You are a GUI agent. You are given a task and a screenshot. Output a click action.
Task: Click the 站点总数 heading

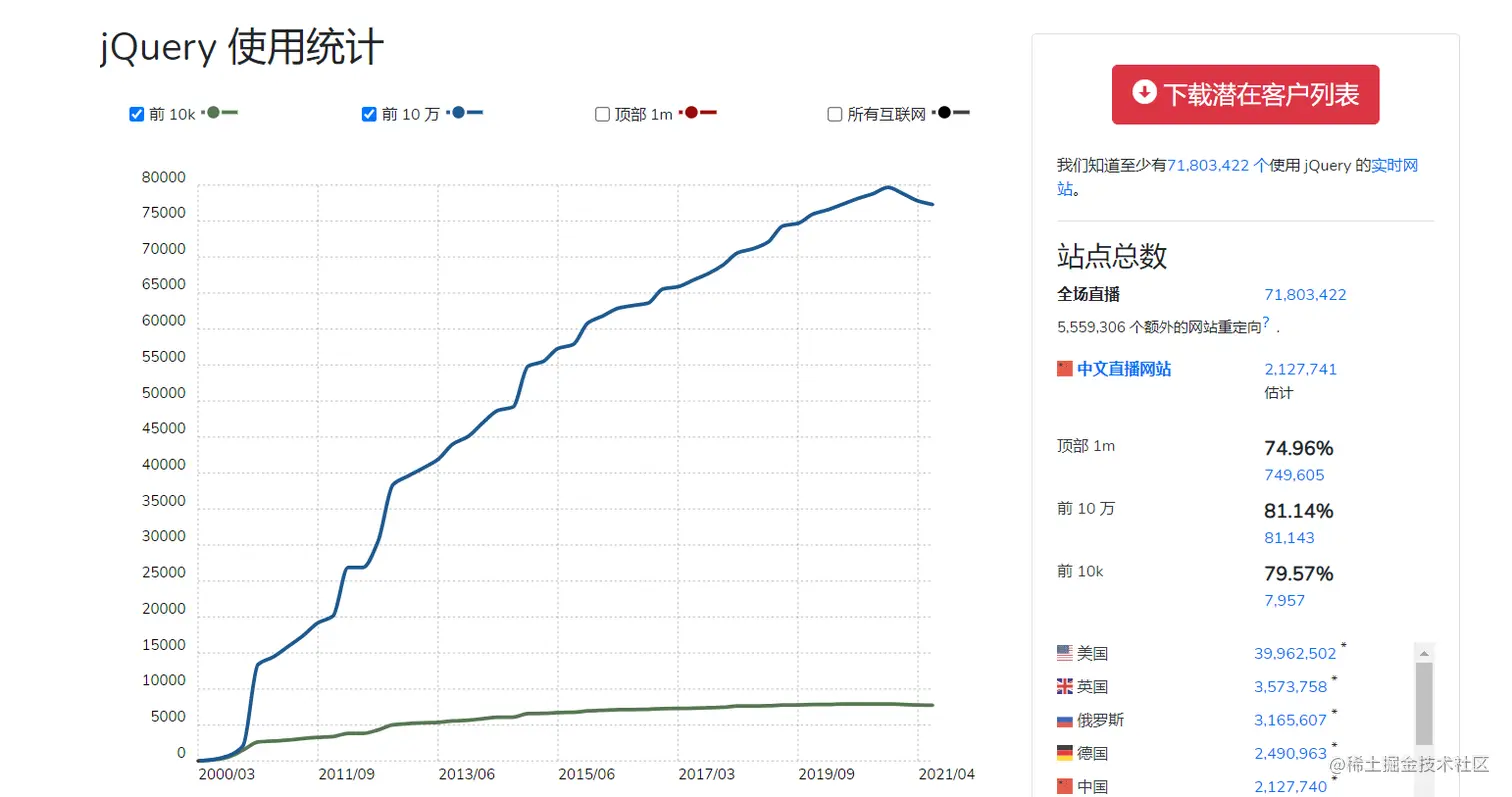[1112, 256]
